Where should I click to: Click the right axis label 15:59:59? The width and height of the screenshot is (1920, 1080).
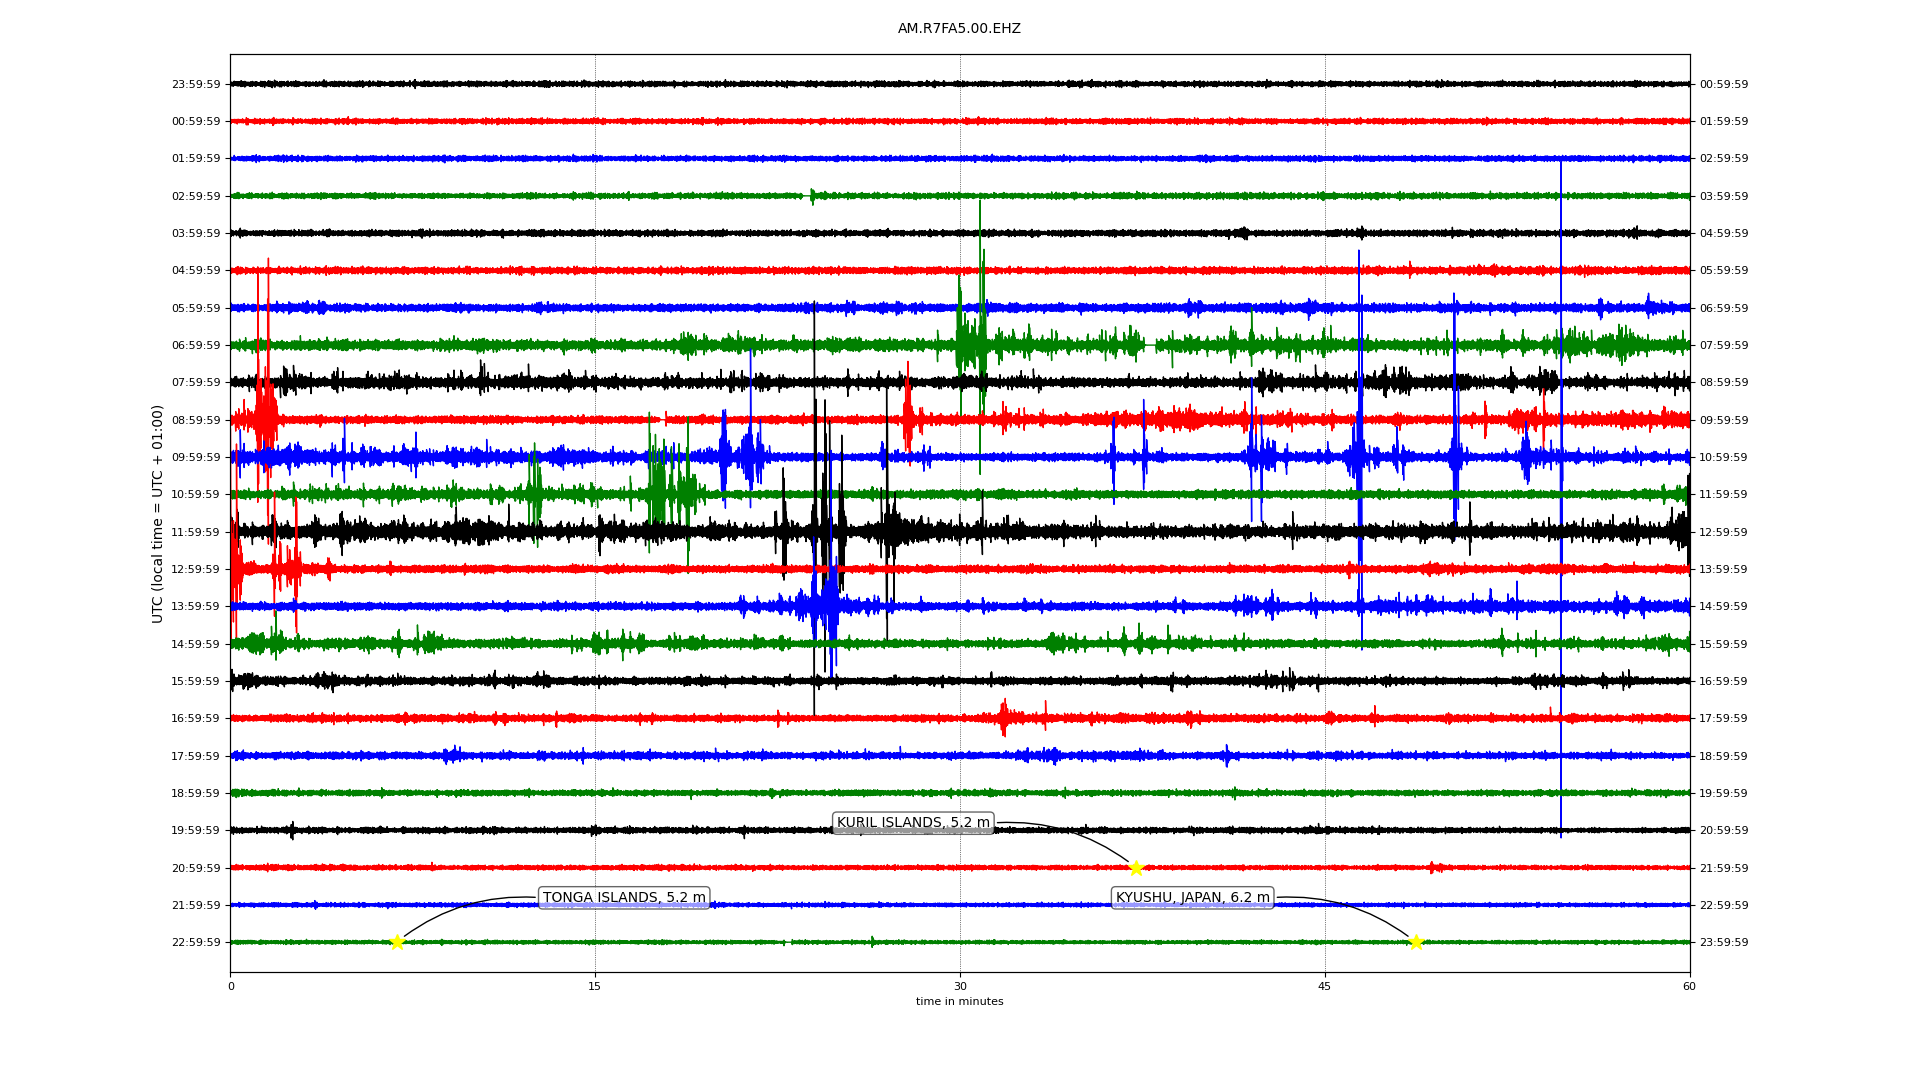coord(1724,645)
